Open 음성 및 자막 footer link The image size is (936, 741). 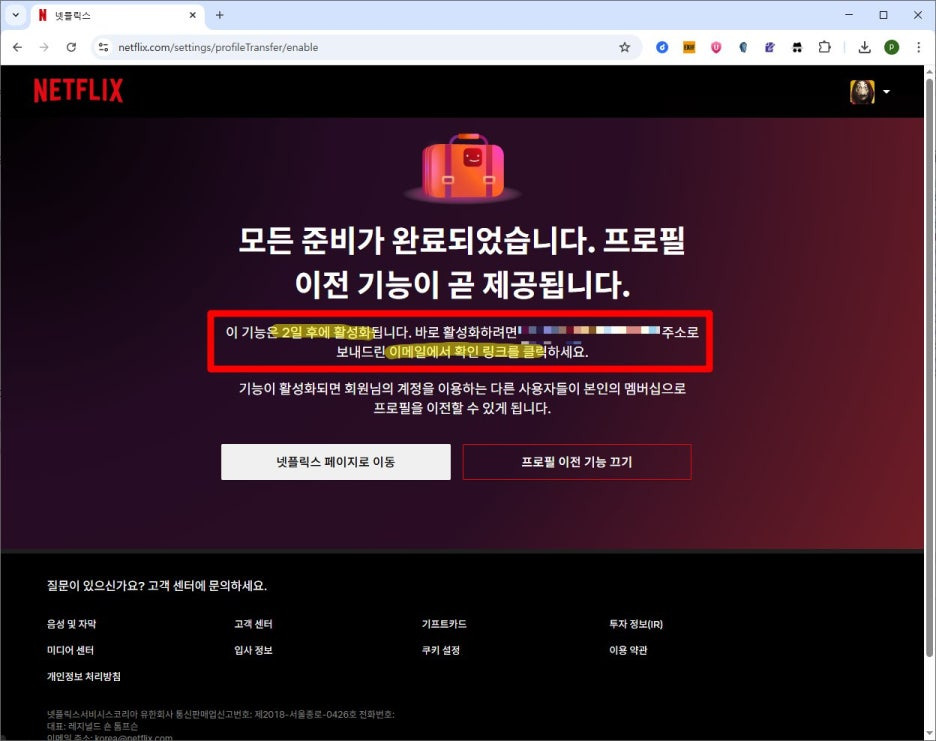click(x=71, y=624)
